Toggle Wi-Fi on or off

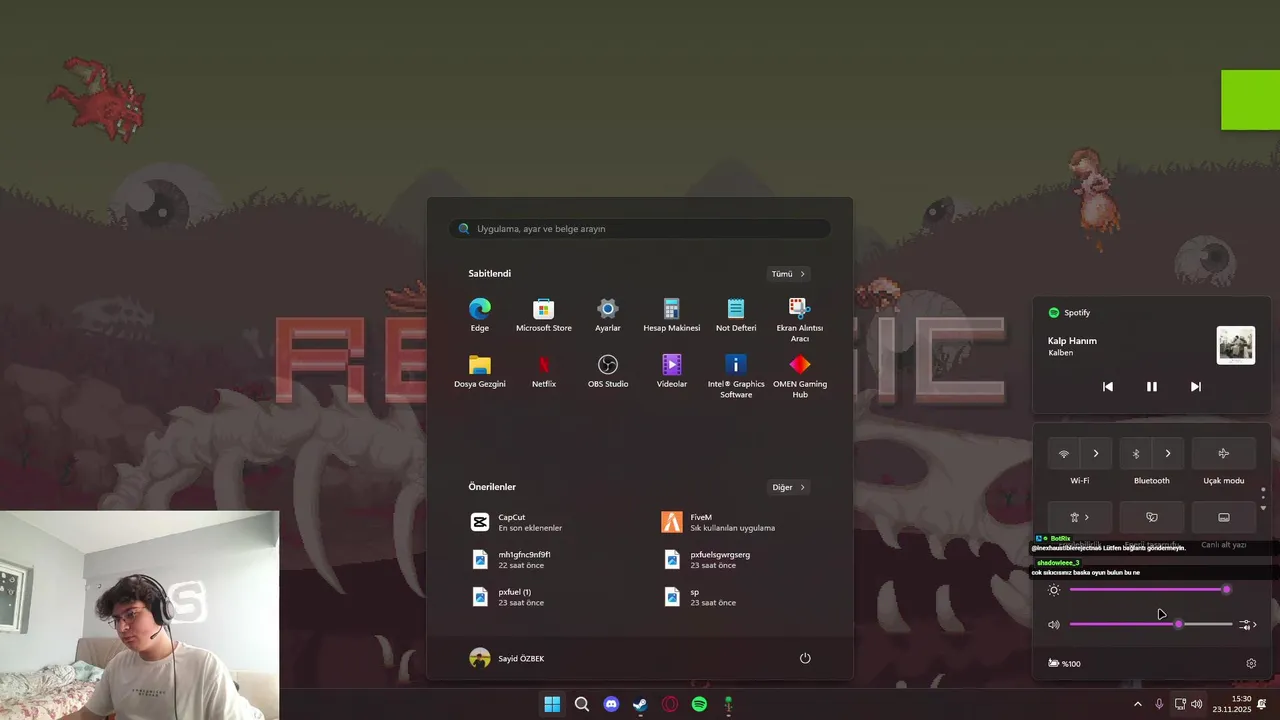[1064, 454]
